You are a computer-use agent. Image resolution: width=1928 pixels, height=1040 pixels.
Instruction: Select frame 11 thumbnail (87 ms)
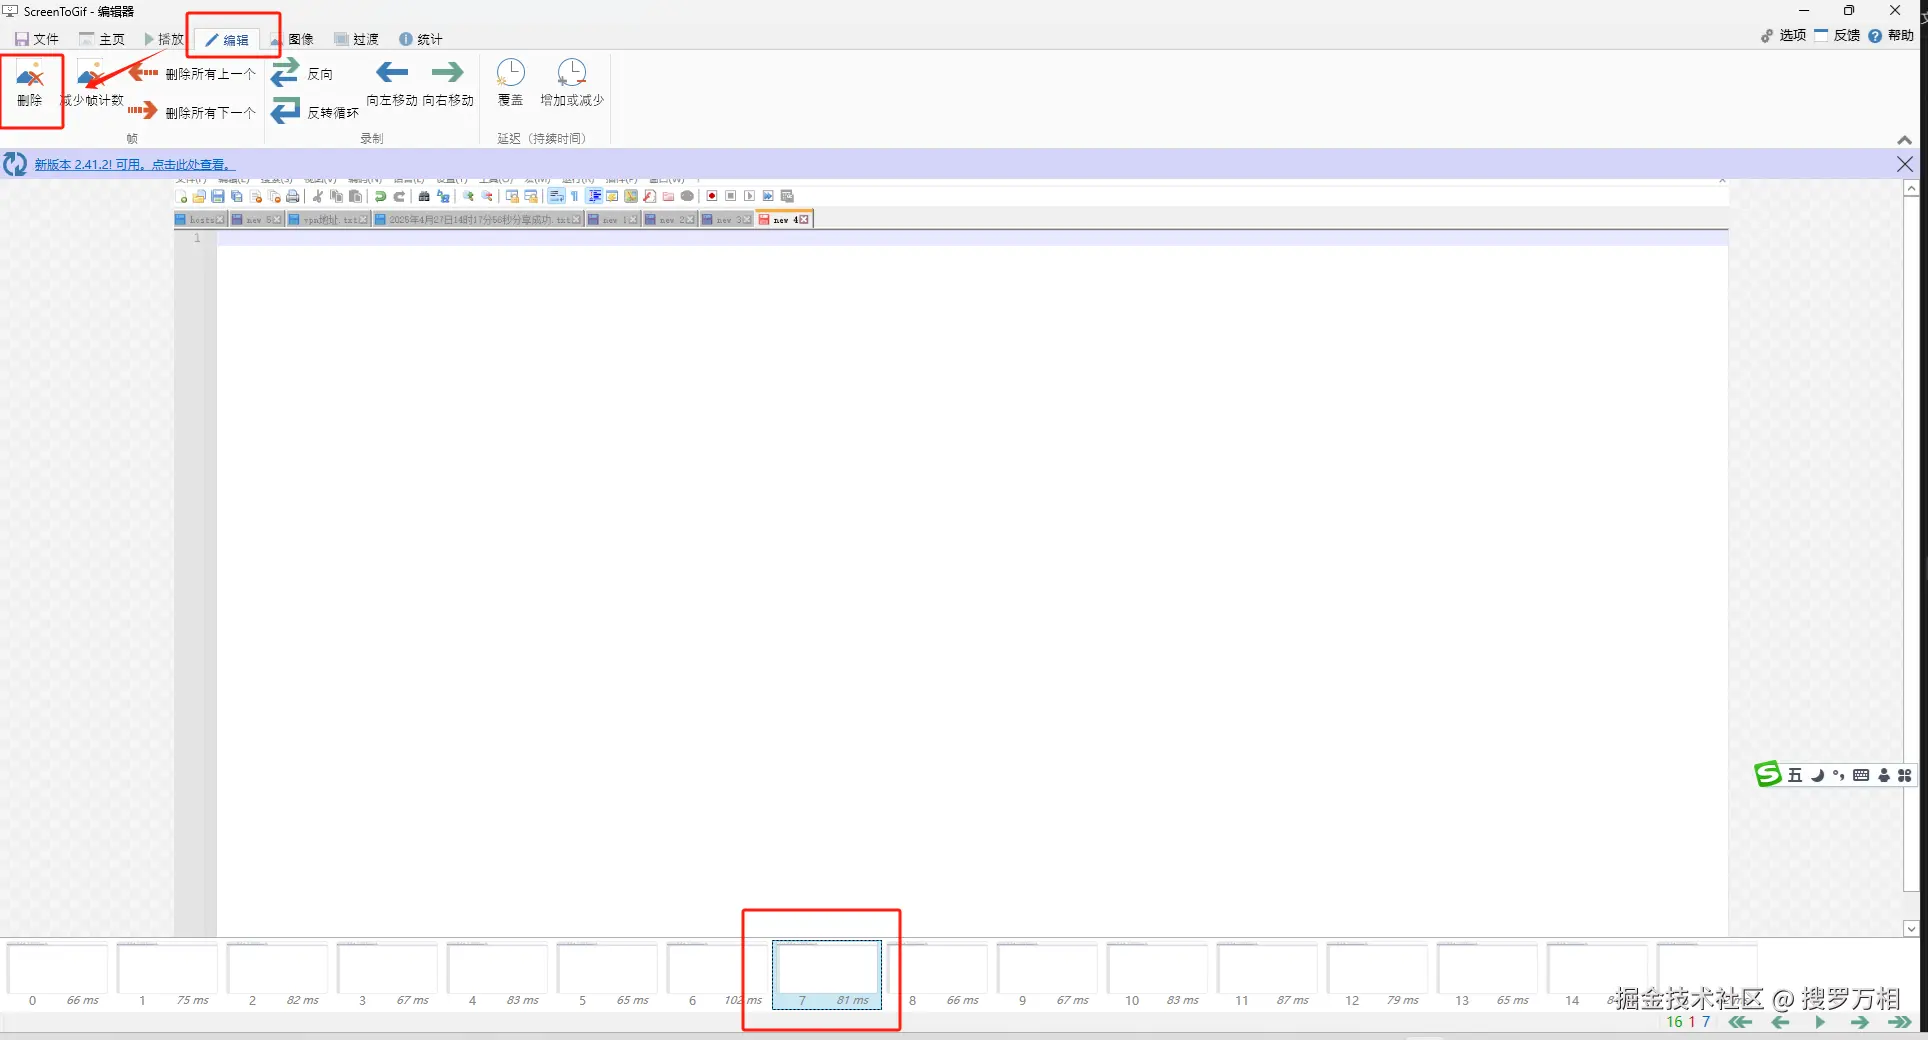click(1268, 975)
